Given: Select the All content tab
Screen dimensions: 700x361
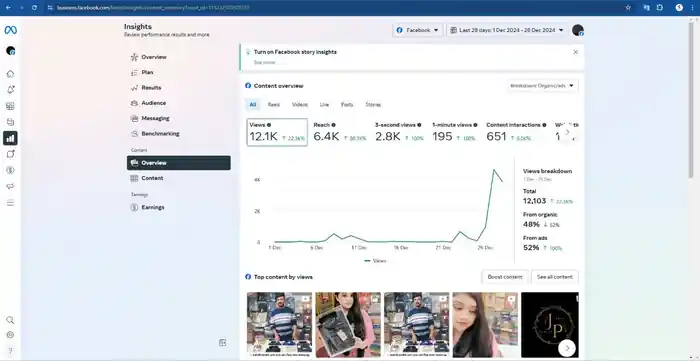Looking at the screenshot, I should 253,105.
